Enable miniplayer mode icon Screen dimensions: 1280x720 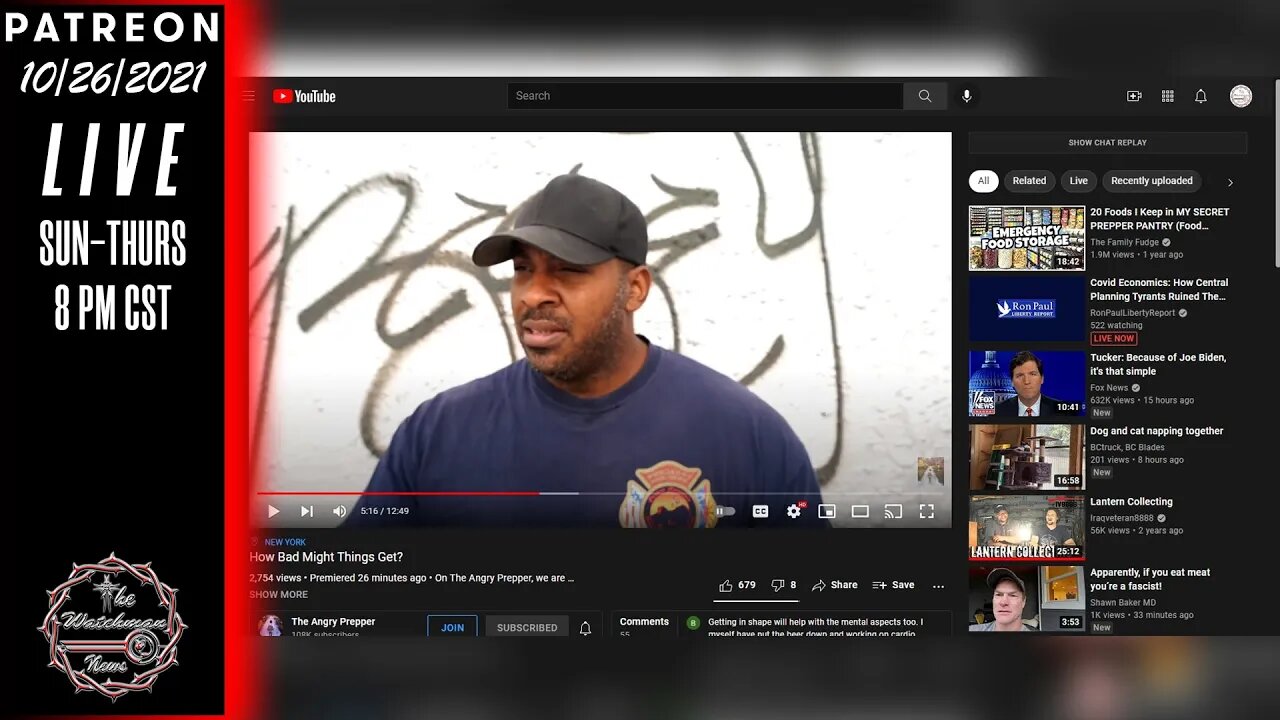[827, 511]
